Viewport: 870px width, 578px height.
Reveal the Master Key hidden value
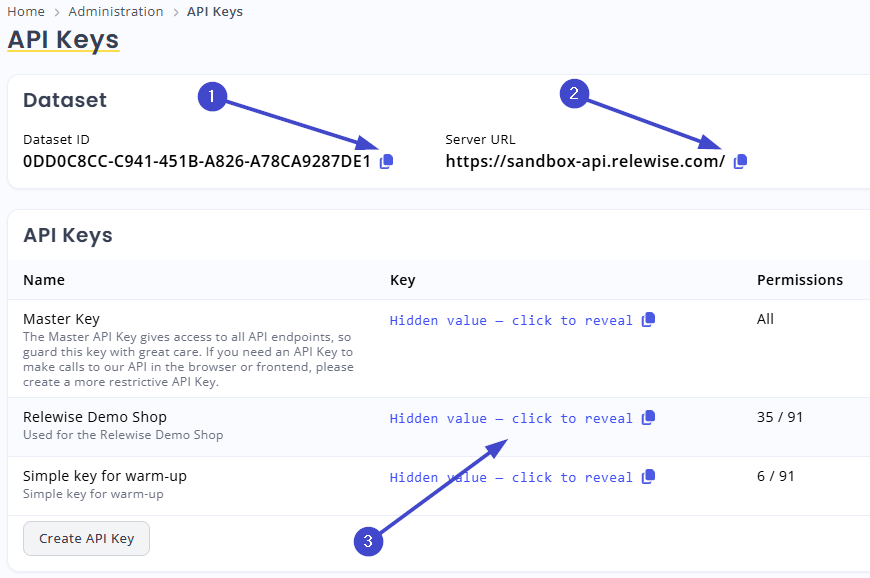pos(510,321)
